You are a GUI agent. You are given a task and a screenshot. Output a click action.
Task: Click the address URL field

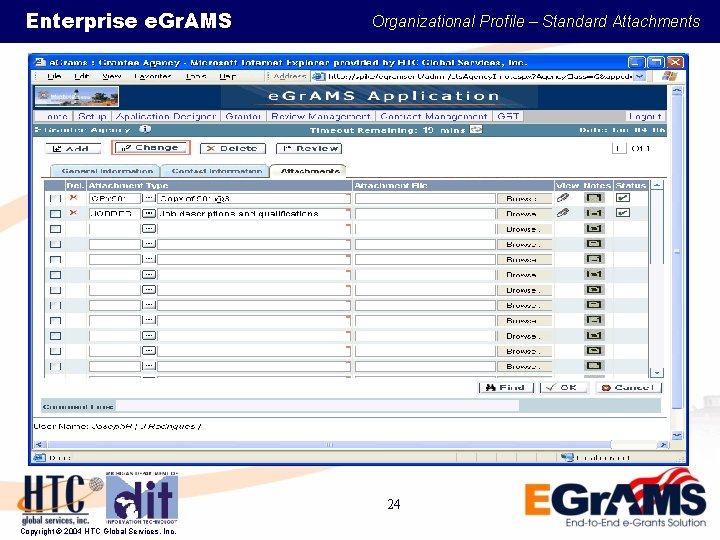click(479, 76)
